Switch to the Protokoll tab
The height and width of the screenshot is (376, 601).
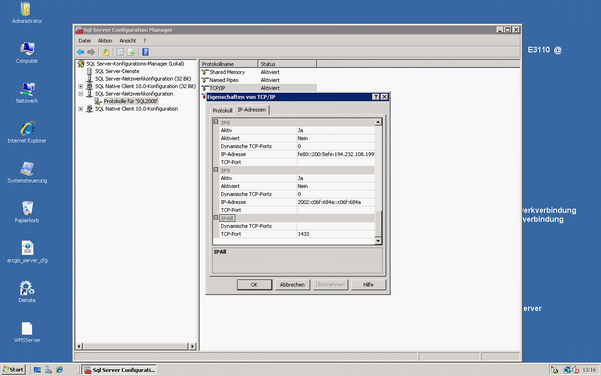222,110
